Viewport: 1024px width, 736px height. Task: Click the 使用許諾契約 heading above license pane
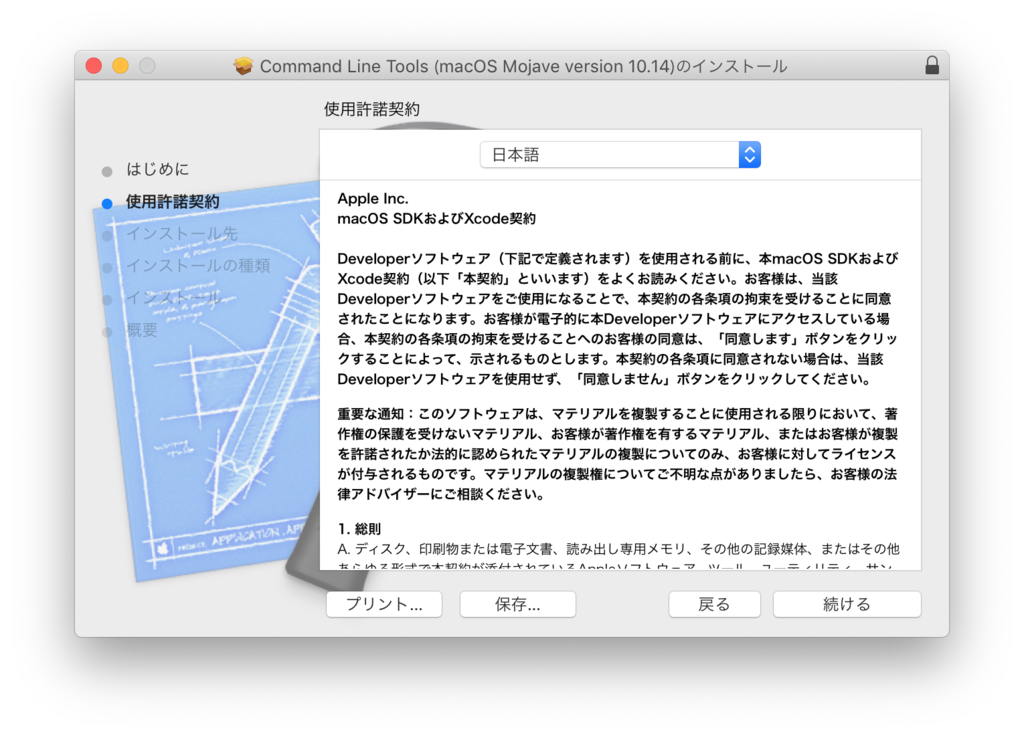[x=372, y=109]
